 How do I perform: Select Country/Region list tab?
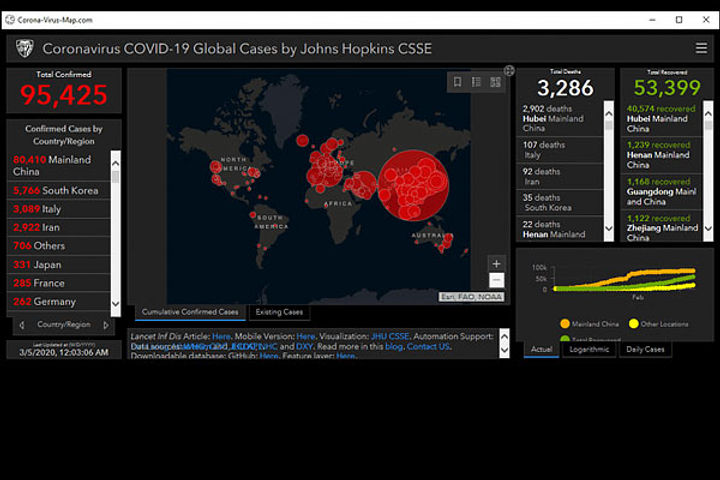tap(64, 325)
